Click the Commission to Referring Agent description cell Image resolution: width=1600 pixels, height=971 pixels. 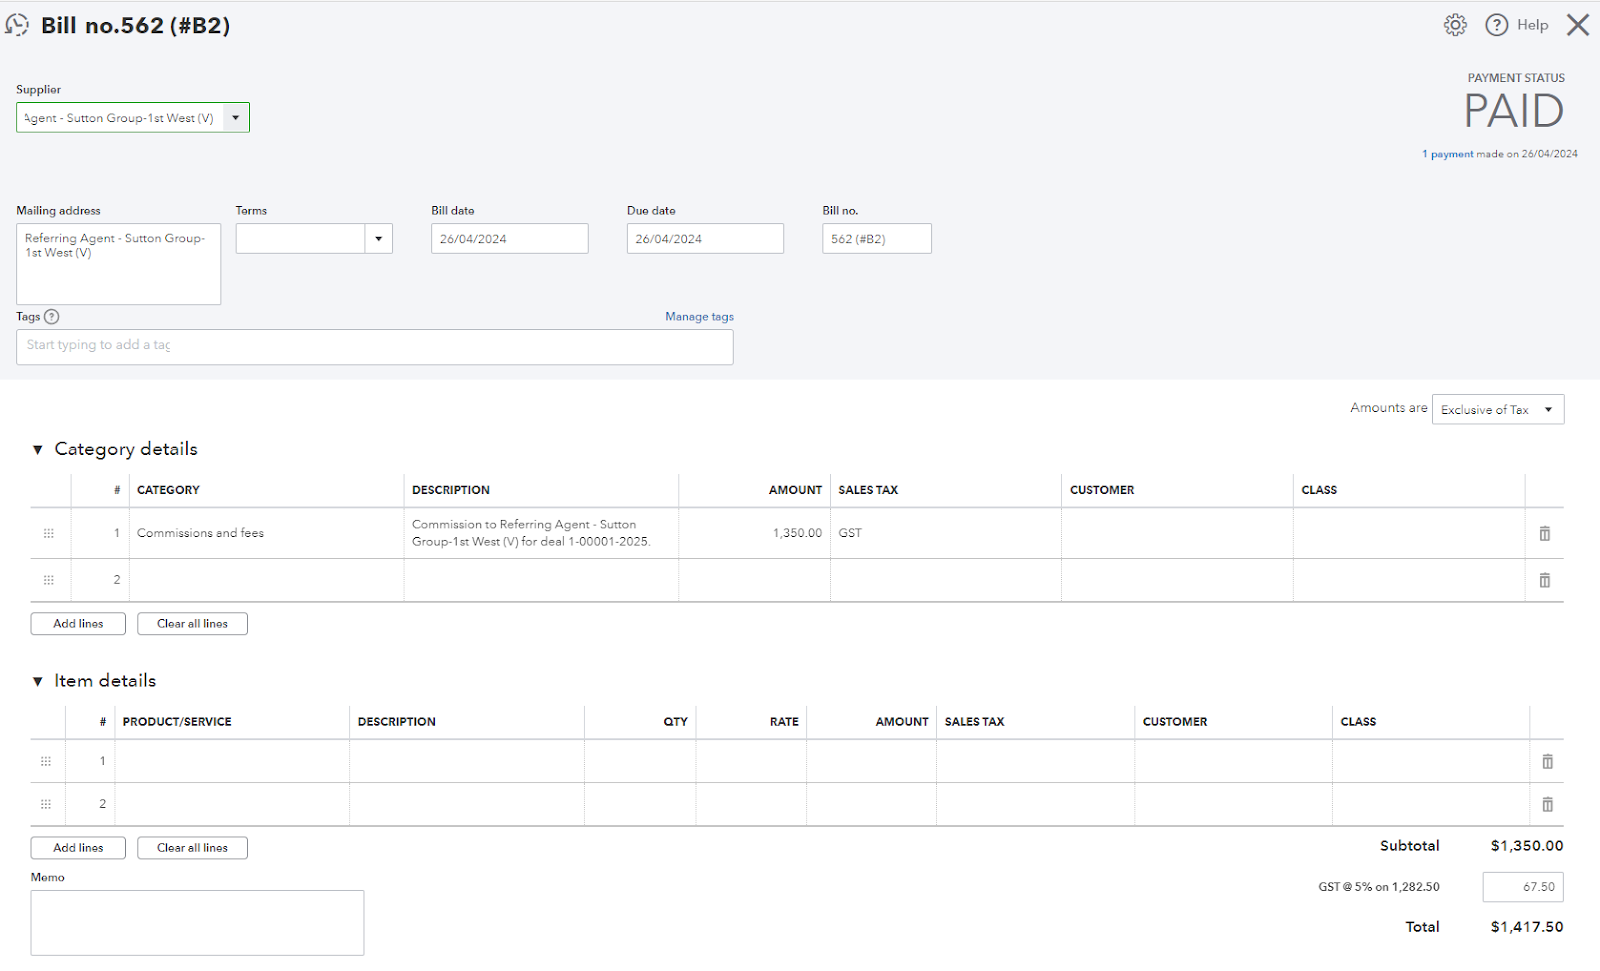(x=541, y=534)
